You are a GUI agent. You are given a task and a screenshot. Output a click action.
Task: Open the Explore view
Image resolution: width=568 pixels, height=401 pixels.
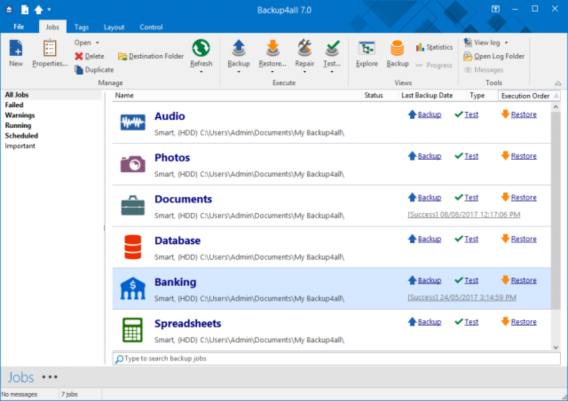click(367, 54)
